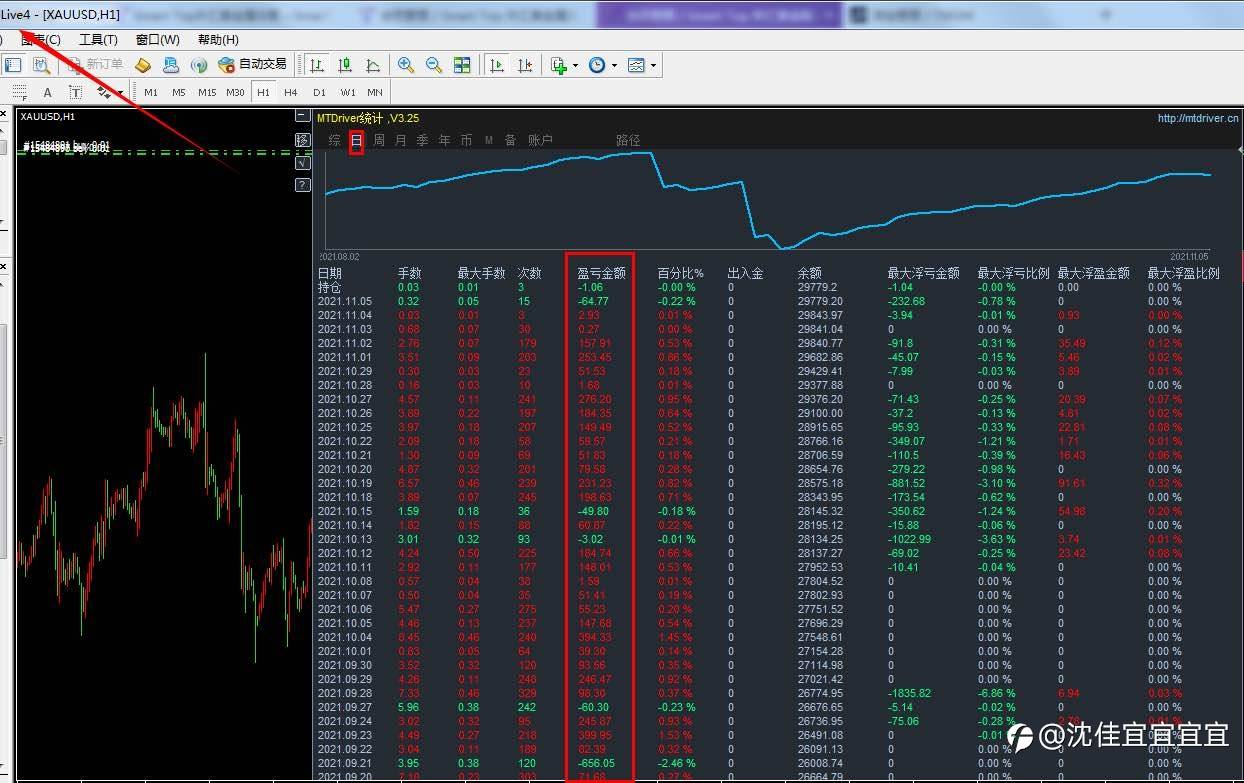
Task: Open the Market Watch panel icon
Action: click(x=13, y=65)
